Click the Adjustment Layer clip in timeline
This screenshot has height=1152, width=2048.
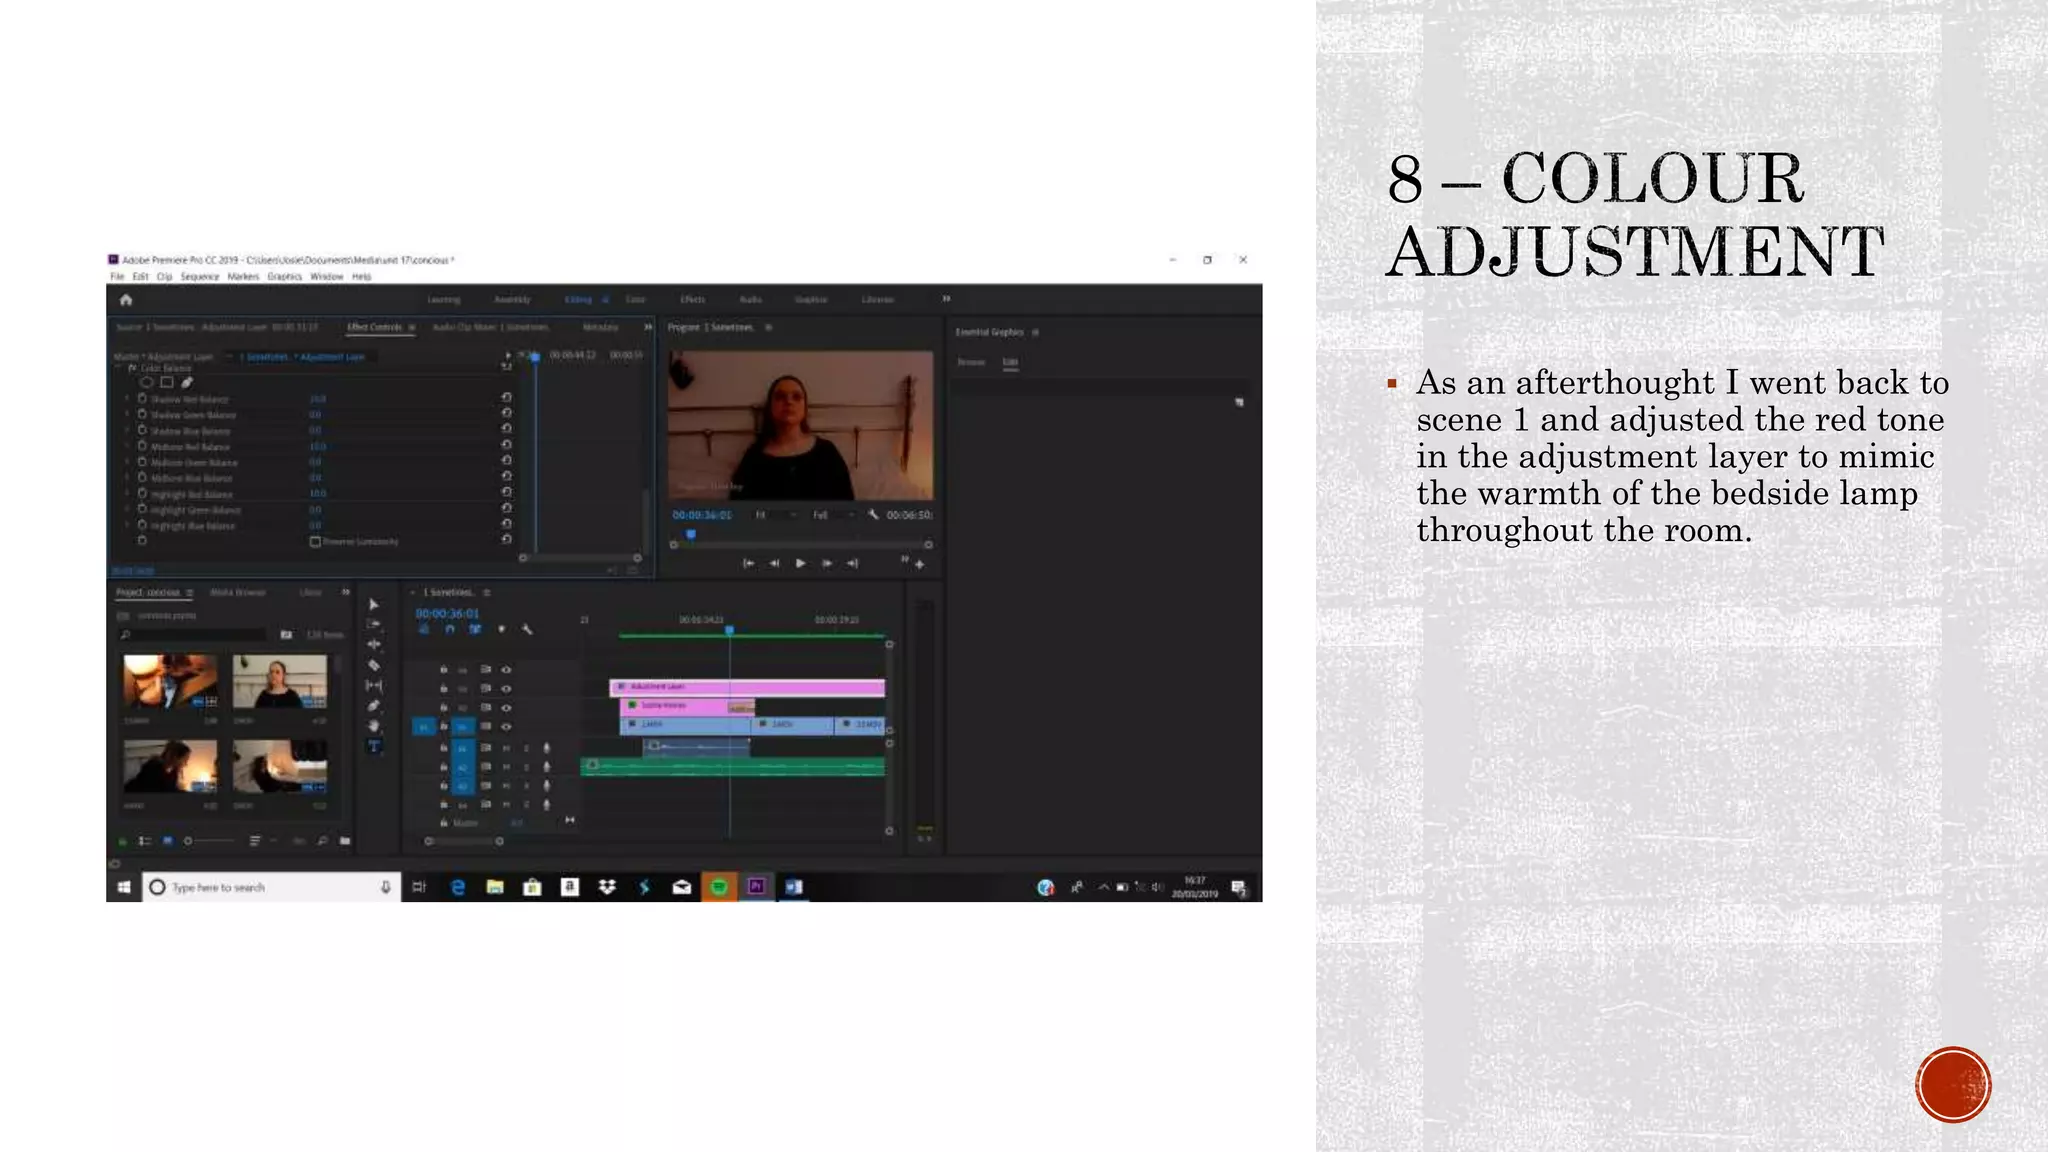[680, 687]
